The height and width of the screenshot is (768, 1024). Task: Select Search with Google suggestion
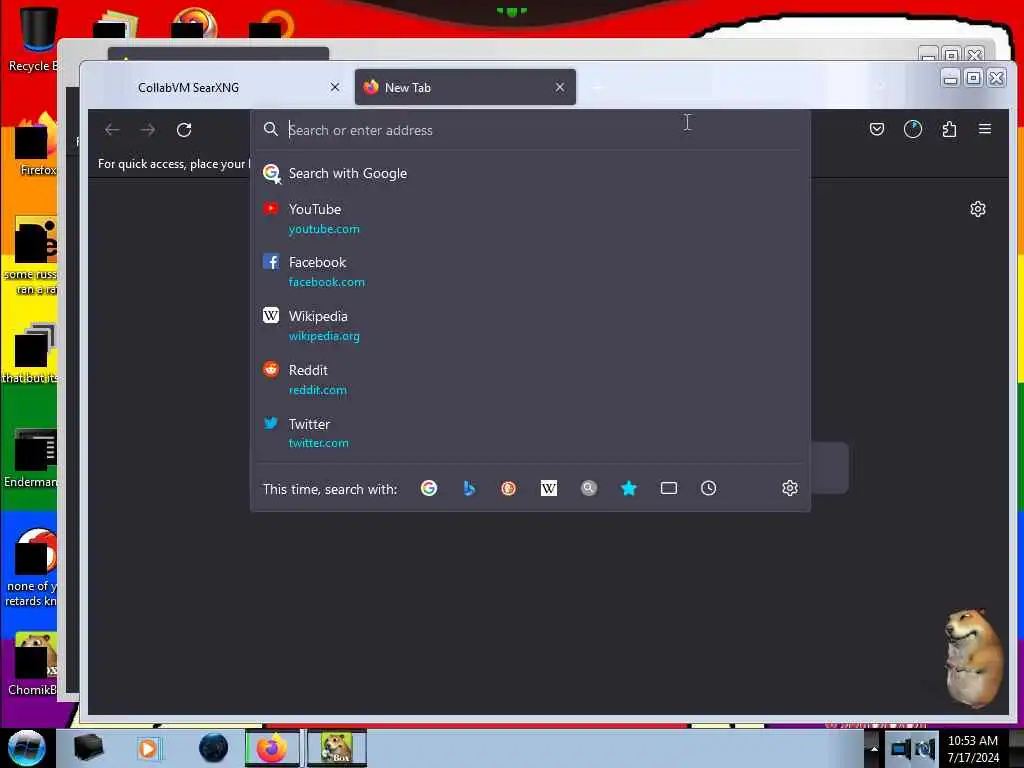coord(530,174)
